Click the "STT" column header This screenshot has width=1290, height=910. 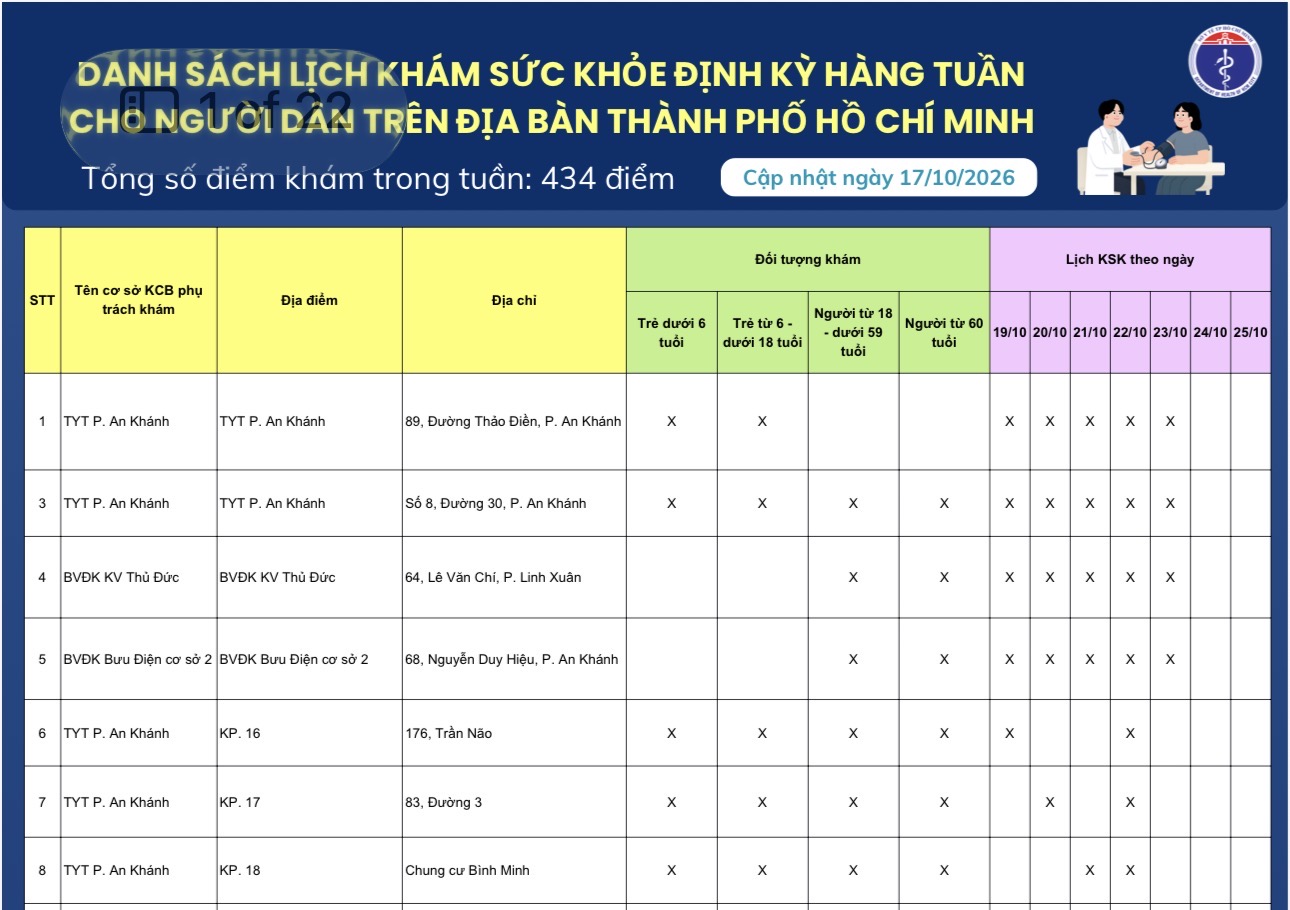point(42,300)
